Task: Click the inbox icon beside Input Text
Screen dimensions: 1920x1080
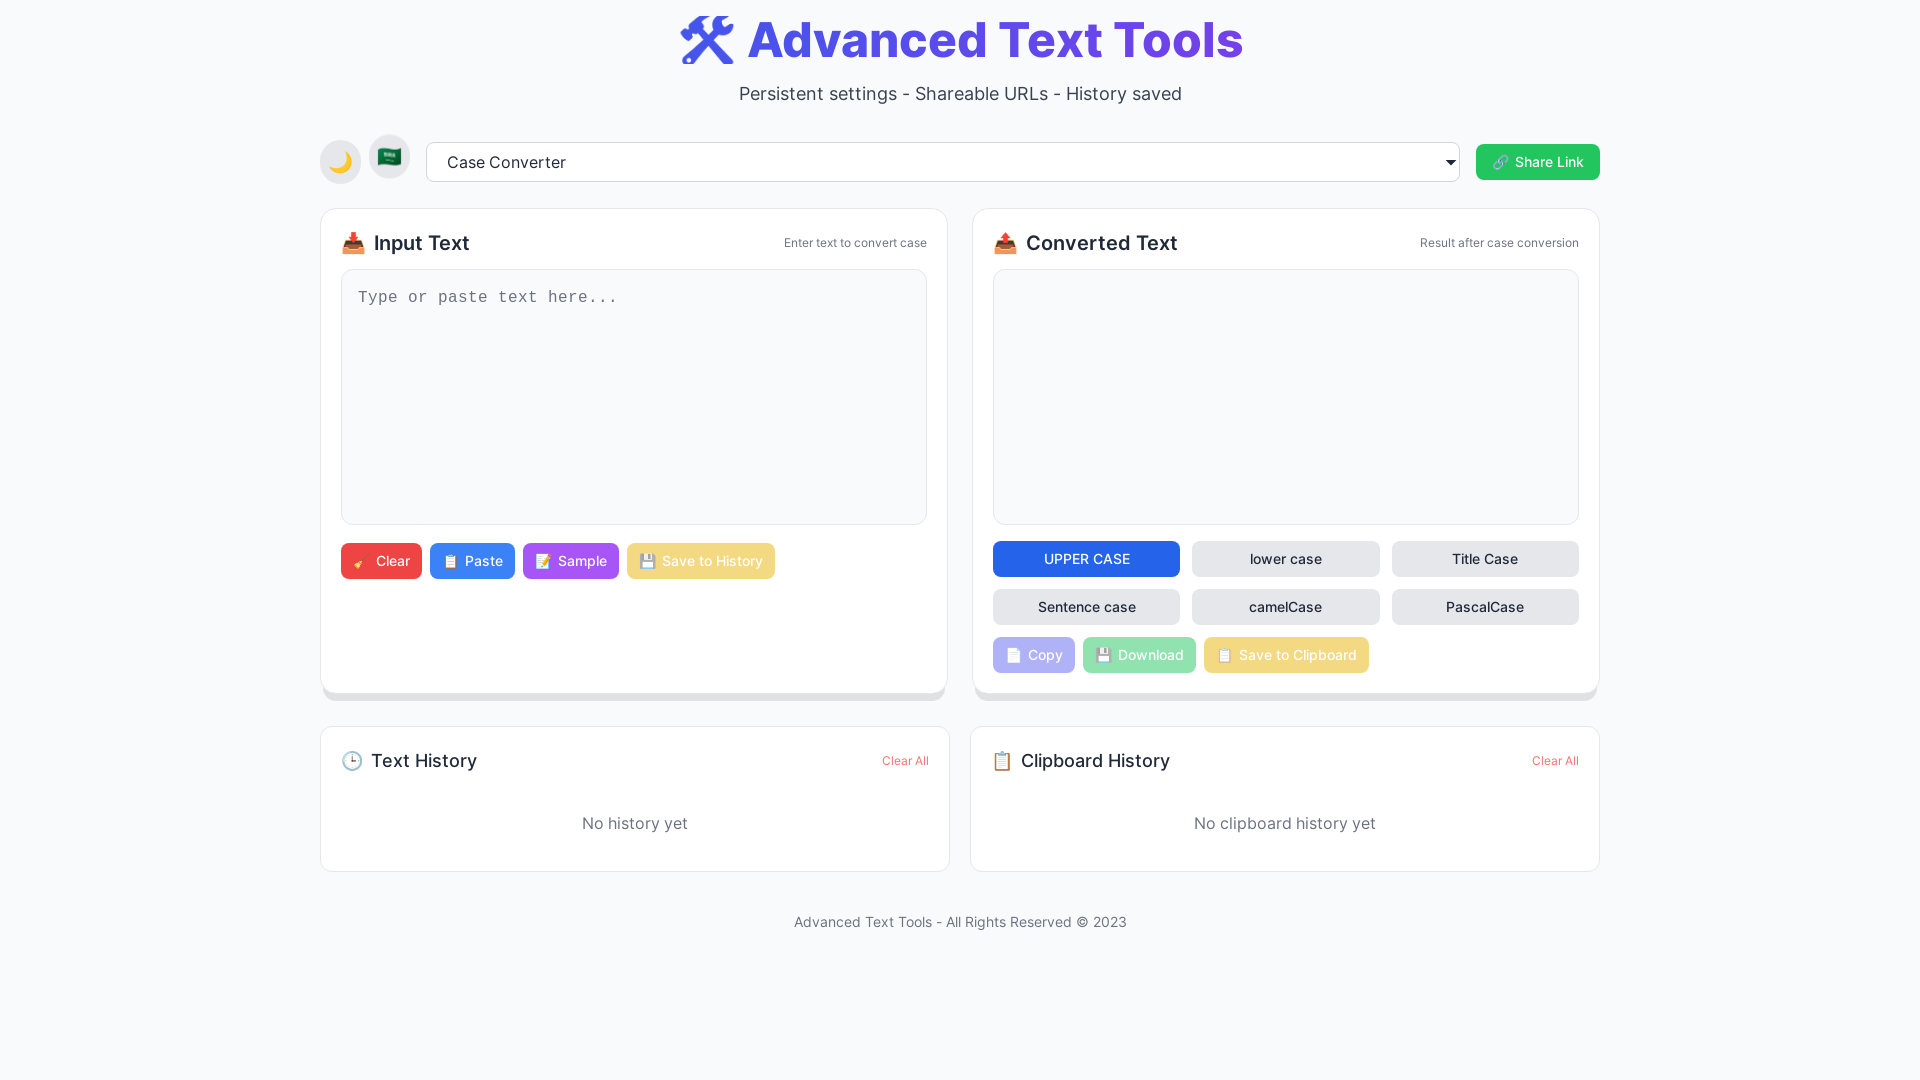Action: [353, 243]
